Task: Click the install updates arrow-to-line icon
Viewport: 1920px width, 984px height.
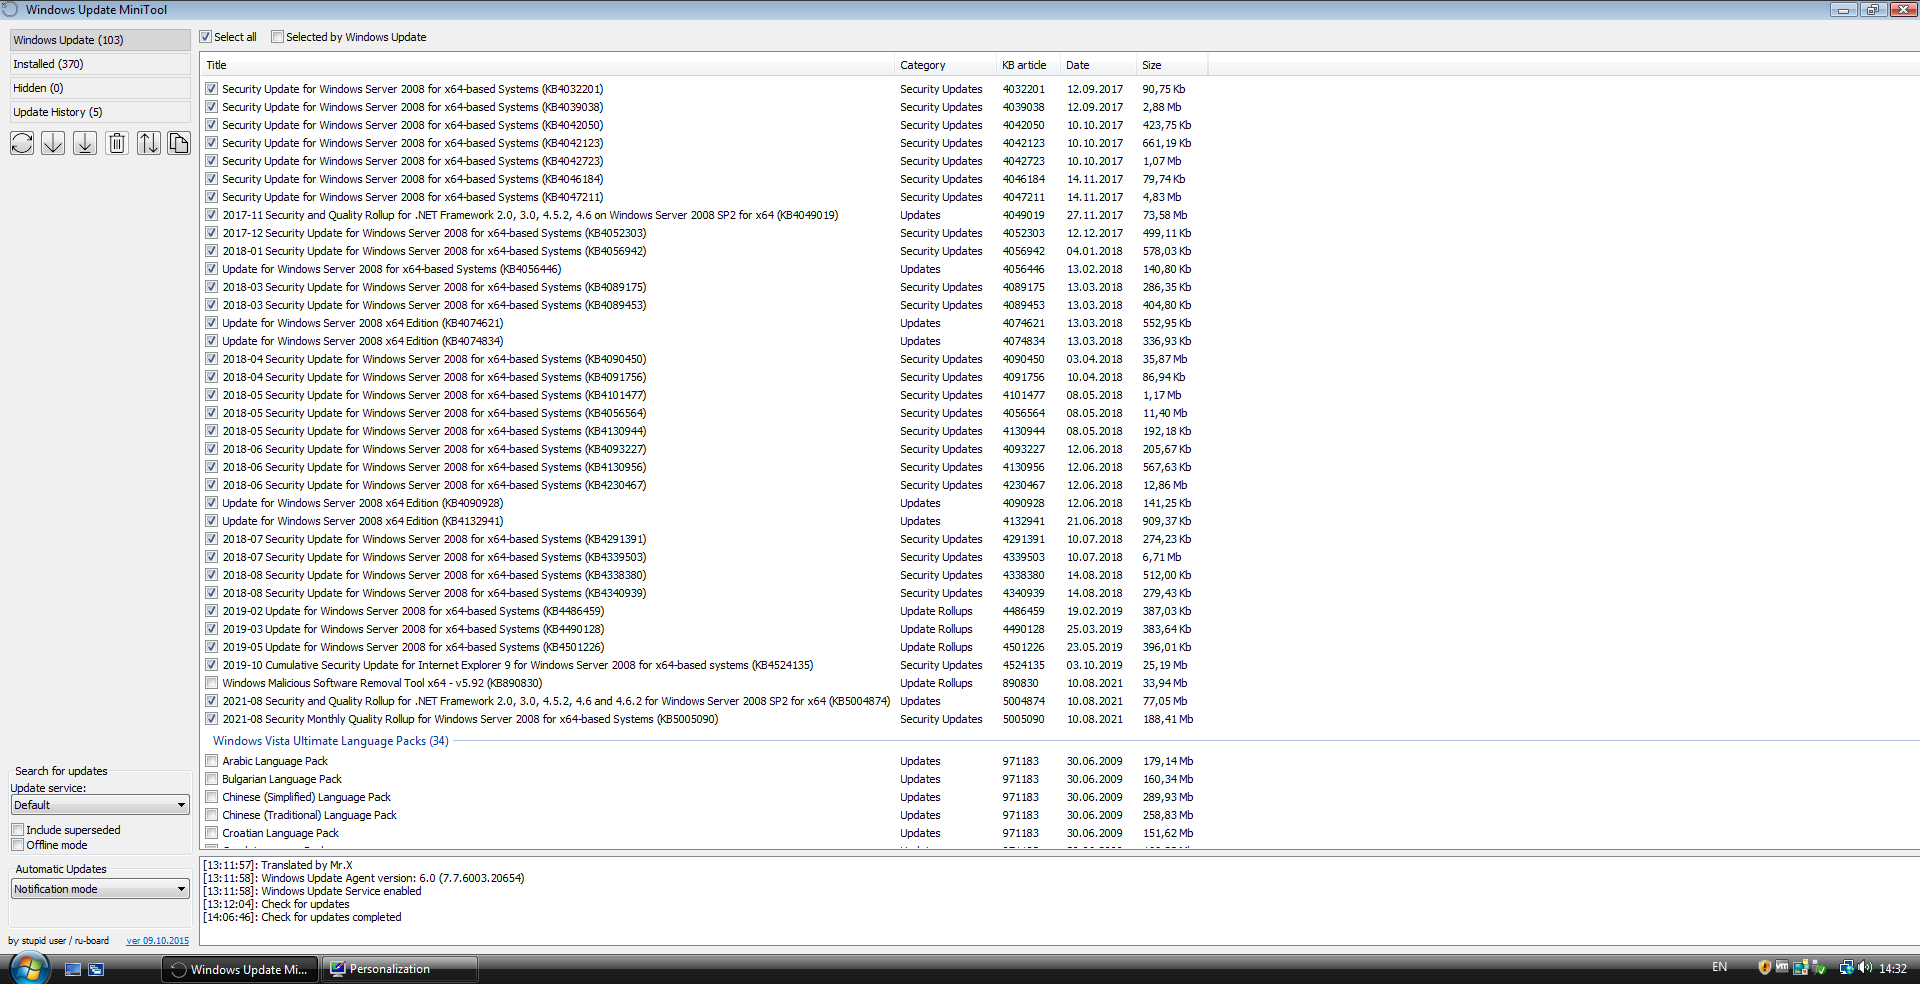Action: click(x=85, y=143)
